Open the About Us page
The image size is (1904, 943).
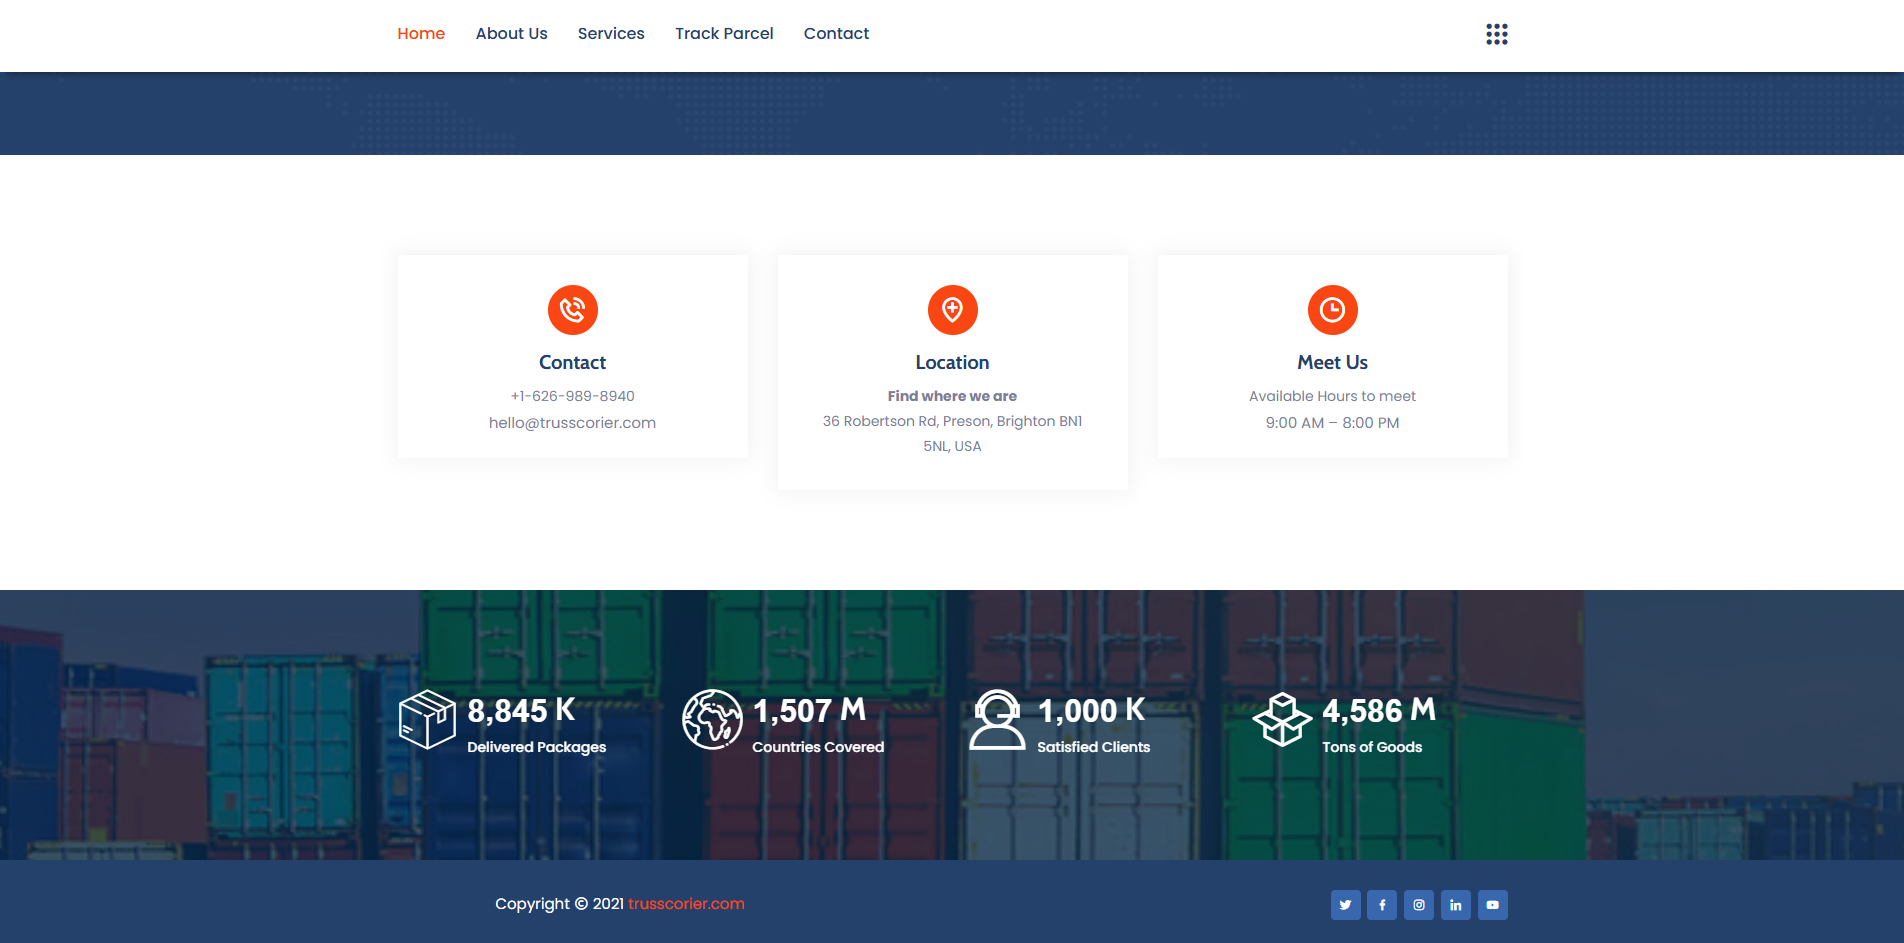(x=511, y=34)
